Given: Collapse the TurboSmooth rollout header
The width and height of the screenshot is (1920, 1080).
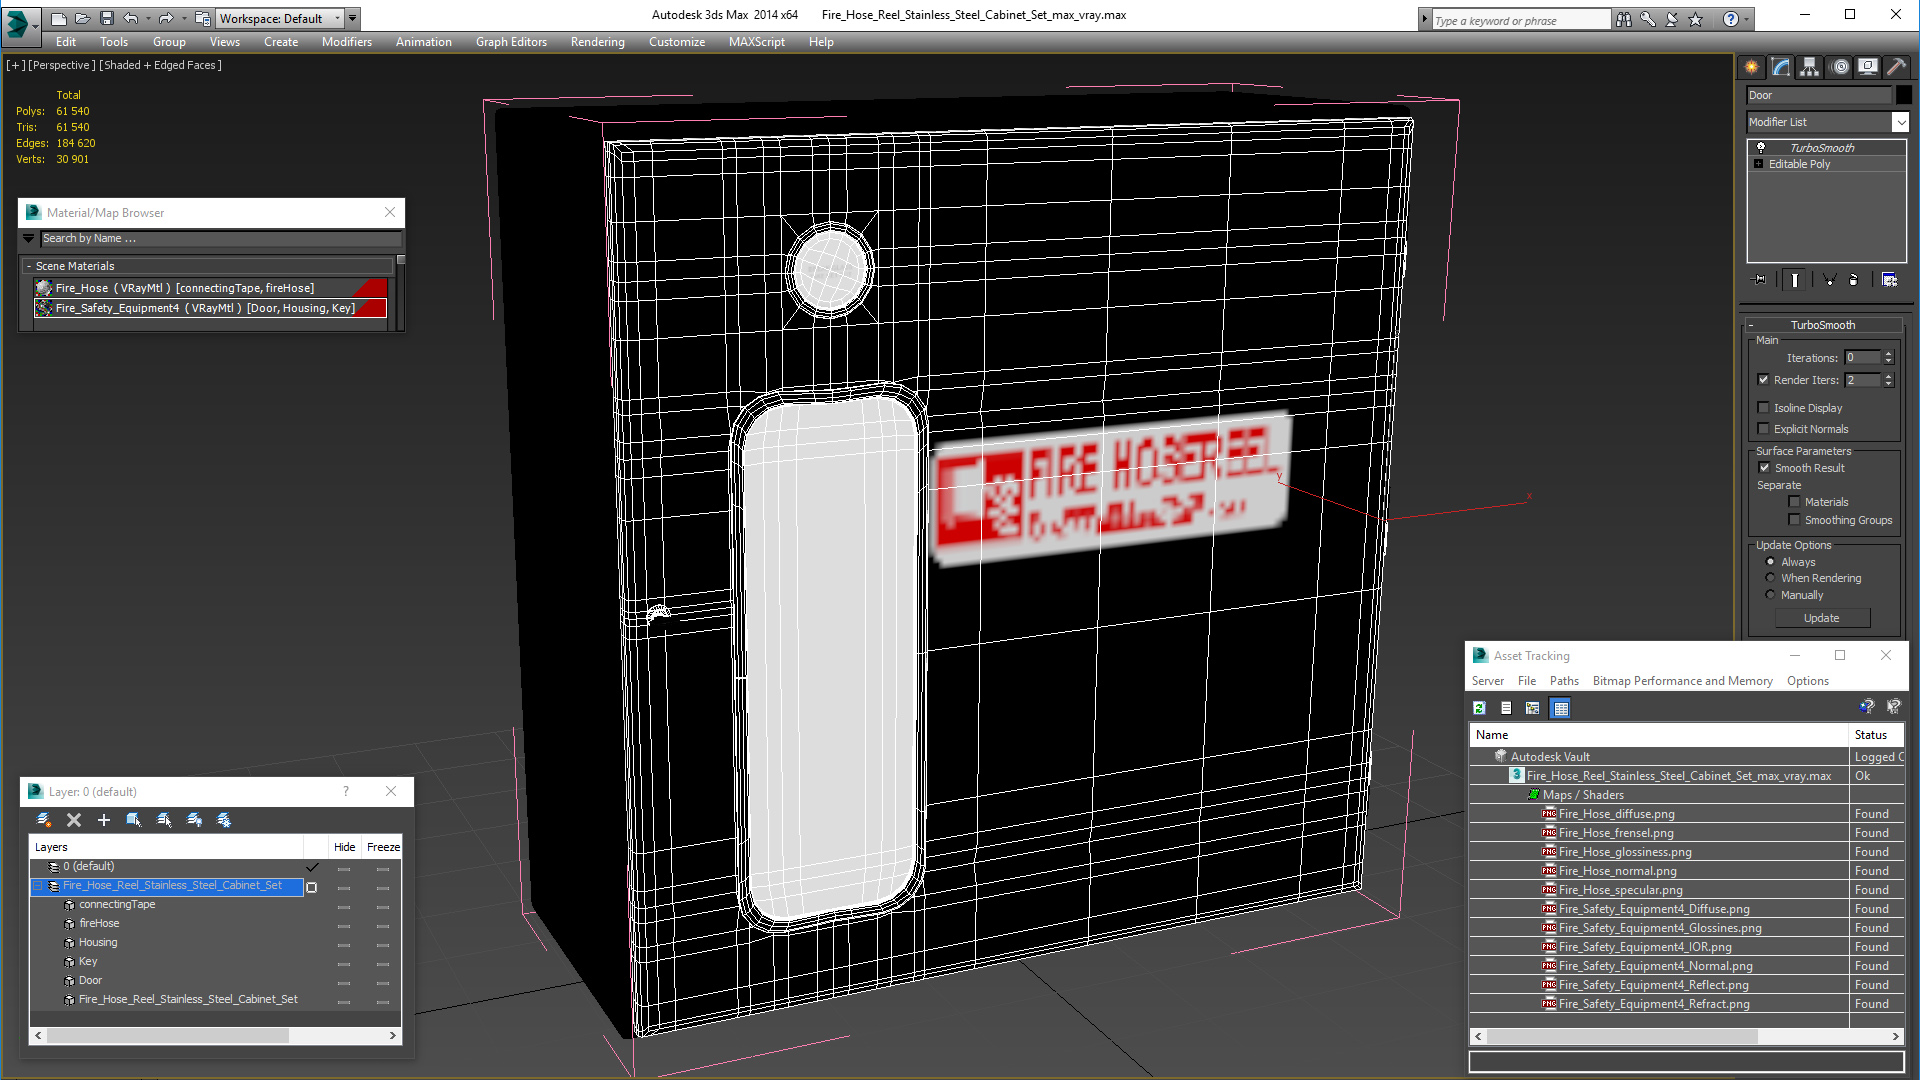Looking at the screenshot, I should 1822,325.
